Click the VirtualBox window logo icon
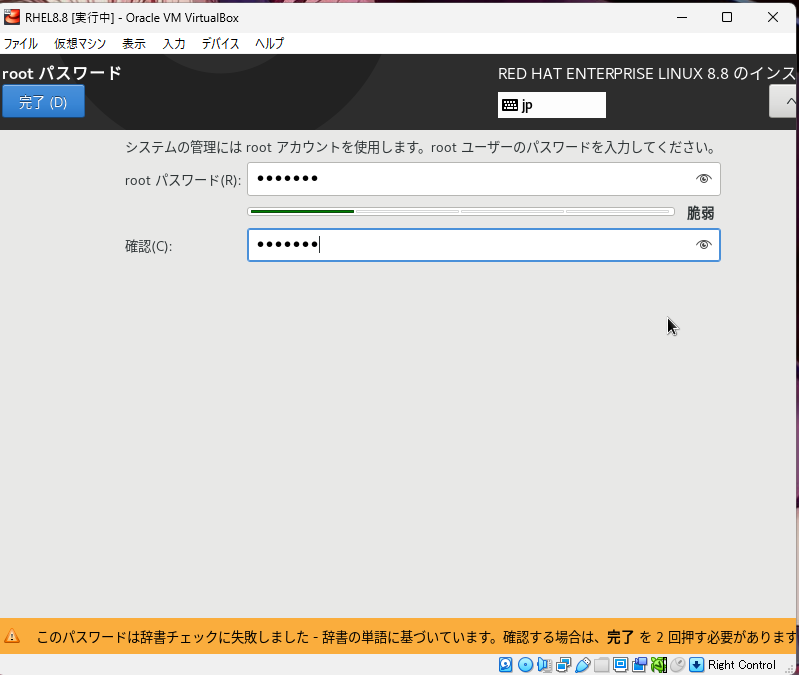Viewport: 799px width, 675px height. [12, 17]
